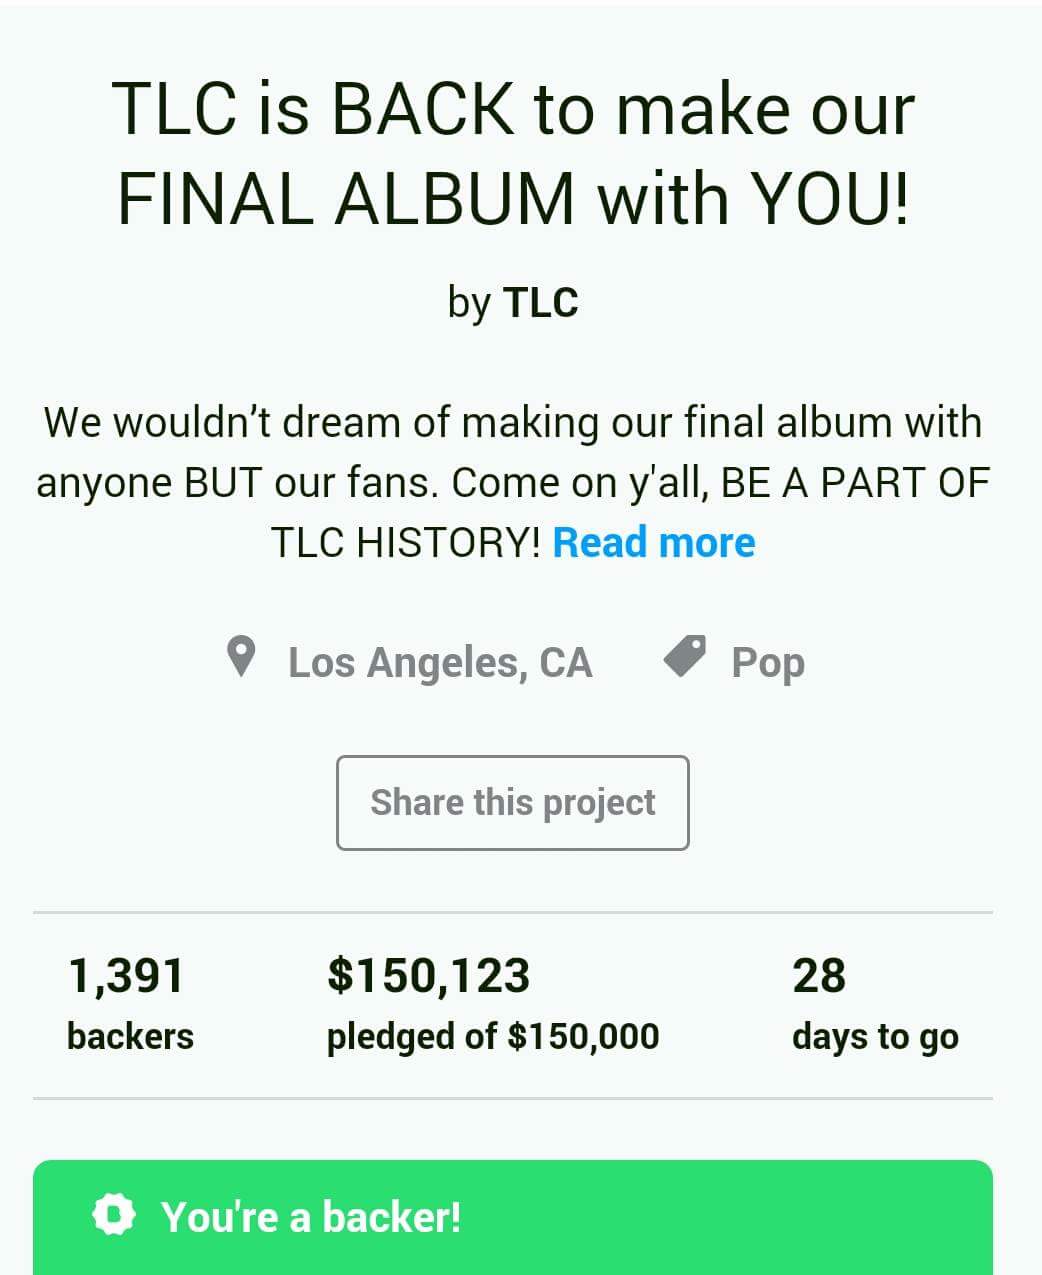
Task: Click the number 28 in the stats row
Action: [819, 976]
